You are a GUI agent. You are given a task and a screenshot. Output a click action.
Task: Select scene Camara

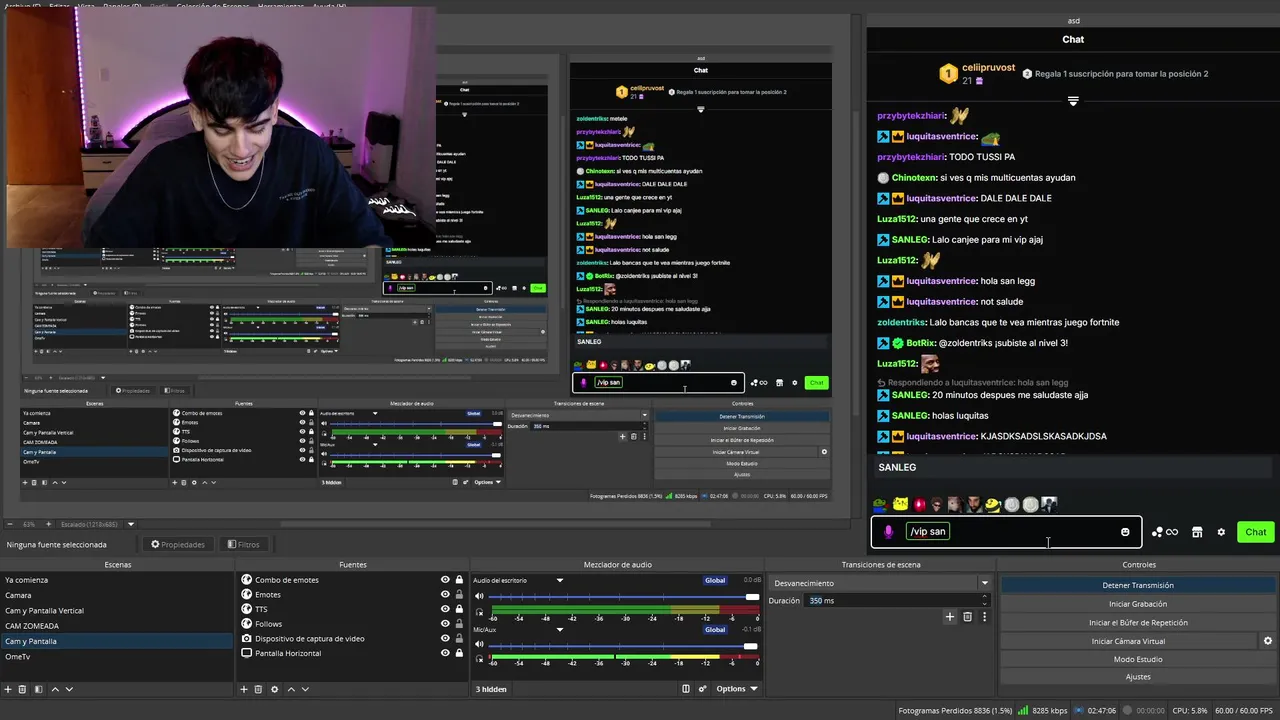116,595
